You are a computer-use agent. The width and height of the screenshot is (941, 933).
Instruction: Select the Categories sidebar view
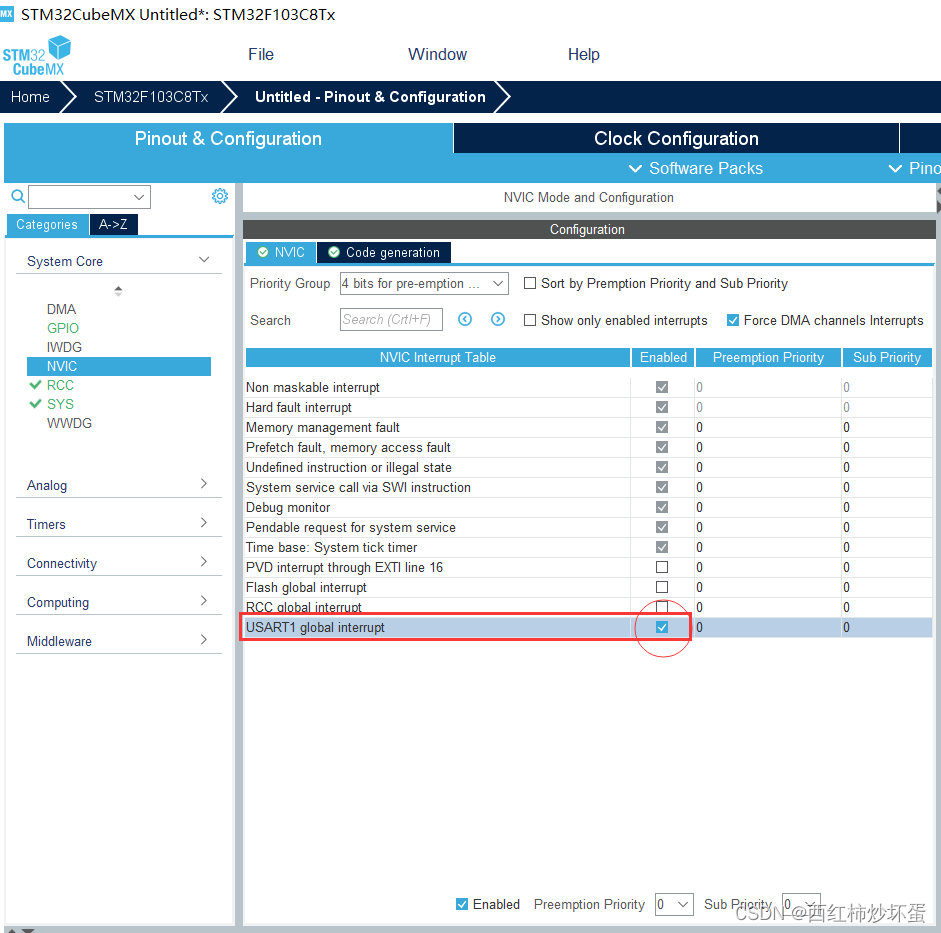47,224
